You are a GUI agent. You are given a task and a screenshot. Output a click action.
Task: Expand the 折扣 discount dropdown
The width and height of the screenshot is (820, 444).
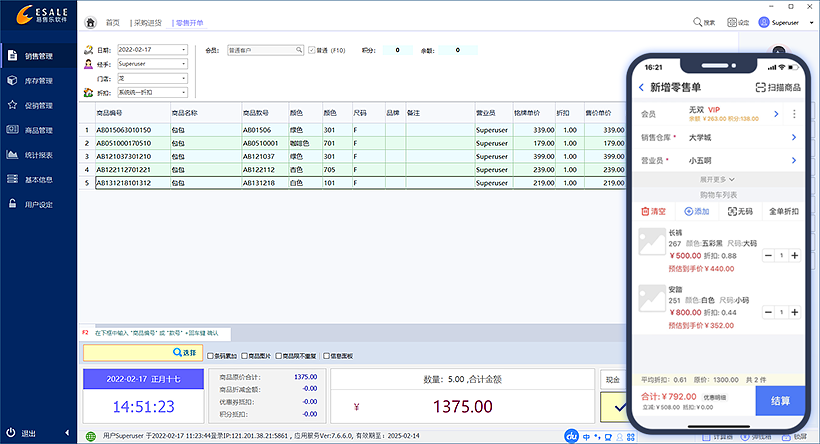click(184, 91)
